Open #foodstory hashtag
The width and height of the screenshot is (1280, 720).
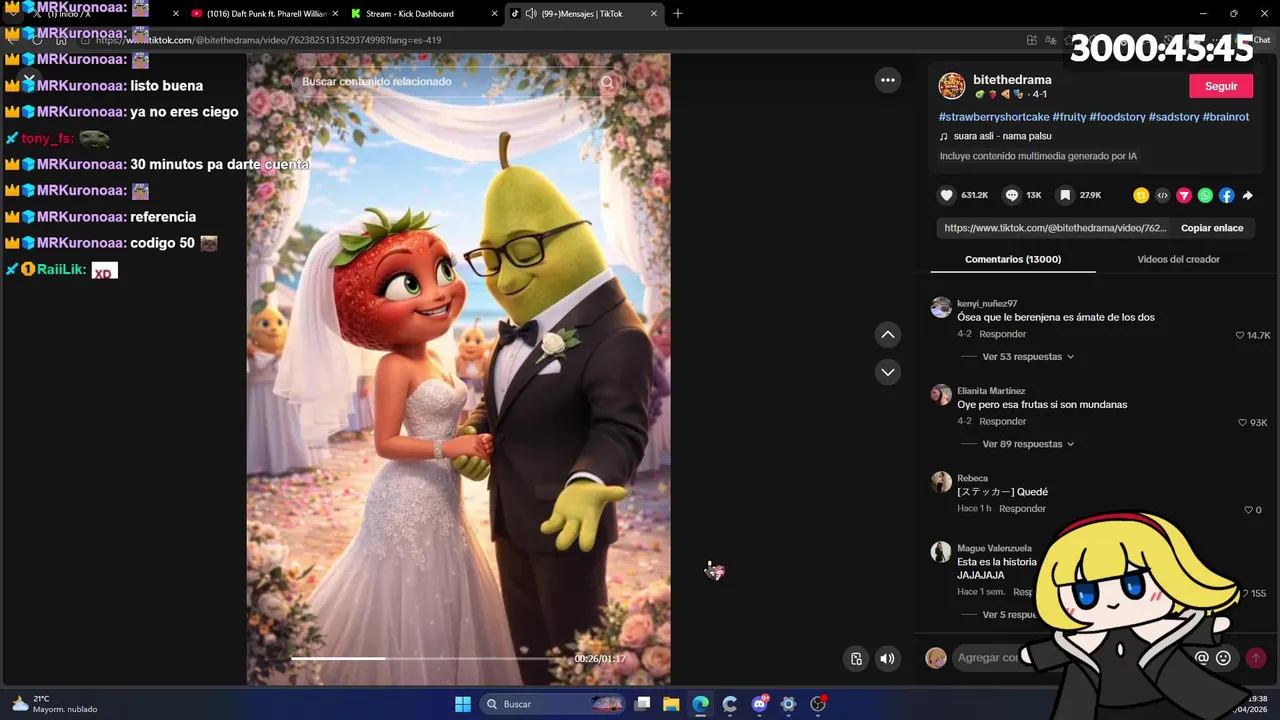coord(1117,117)
